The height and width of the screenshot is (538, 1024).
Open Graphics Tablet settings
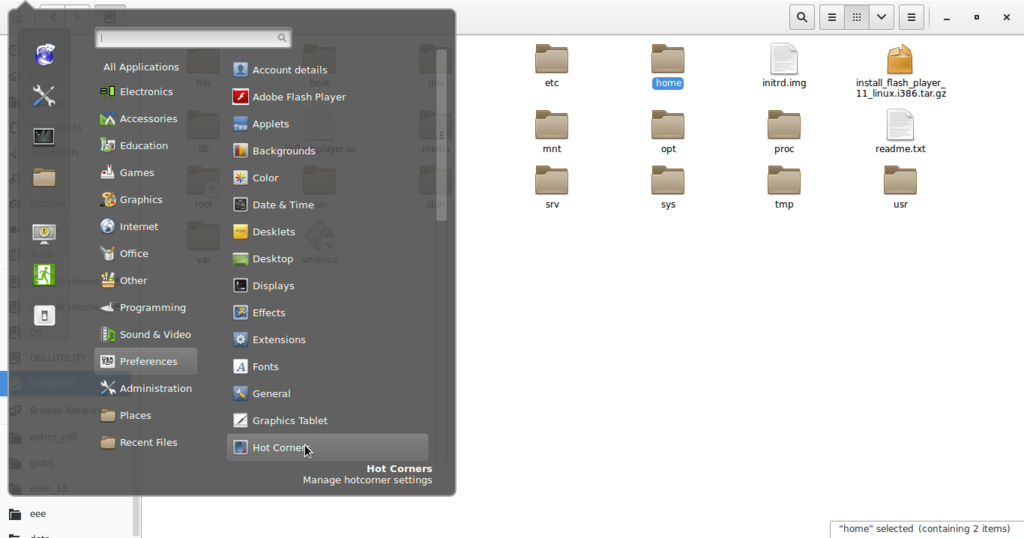tap(327, 420)
